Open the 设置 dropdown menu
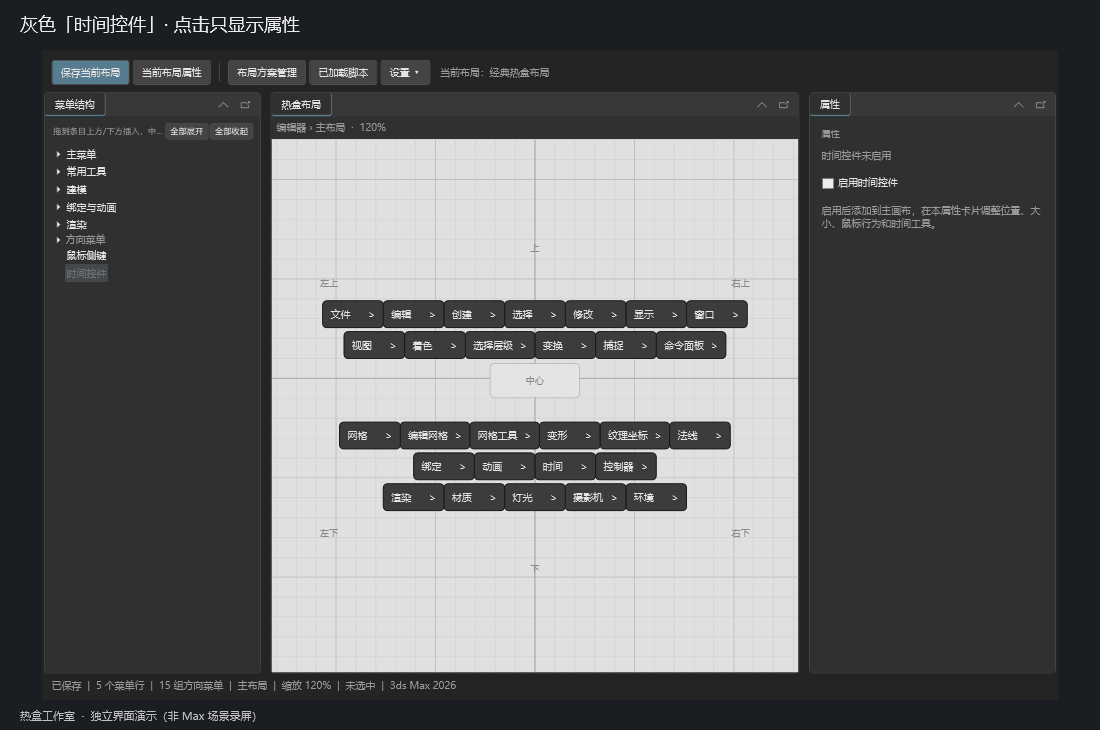The width and height of the screenshot is (1100, 730). click(x=405, y=72)
